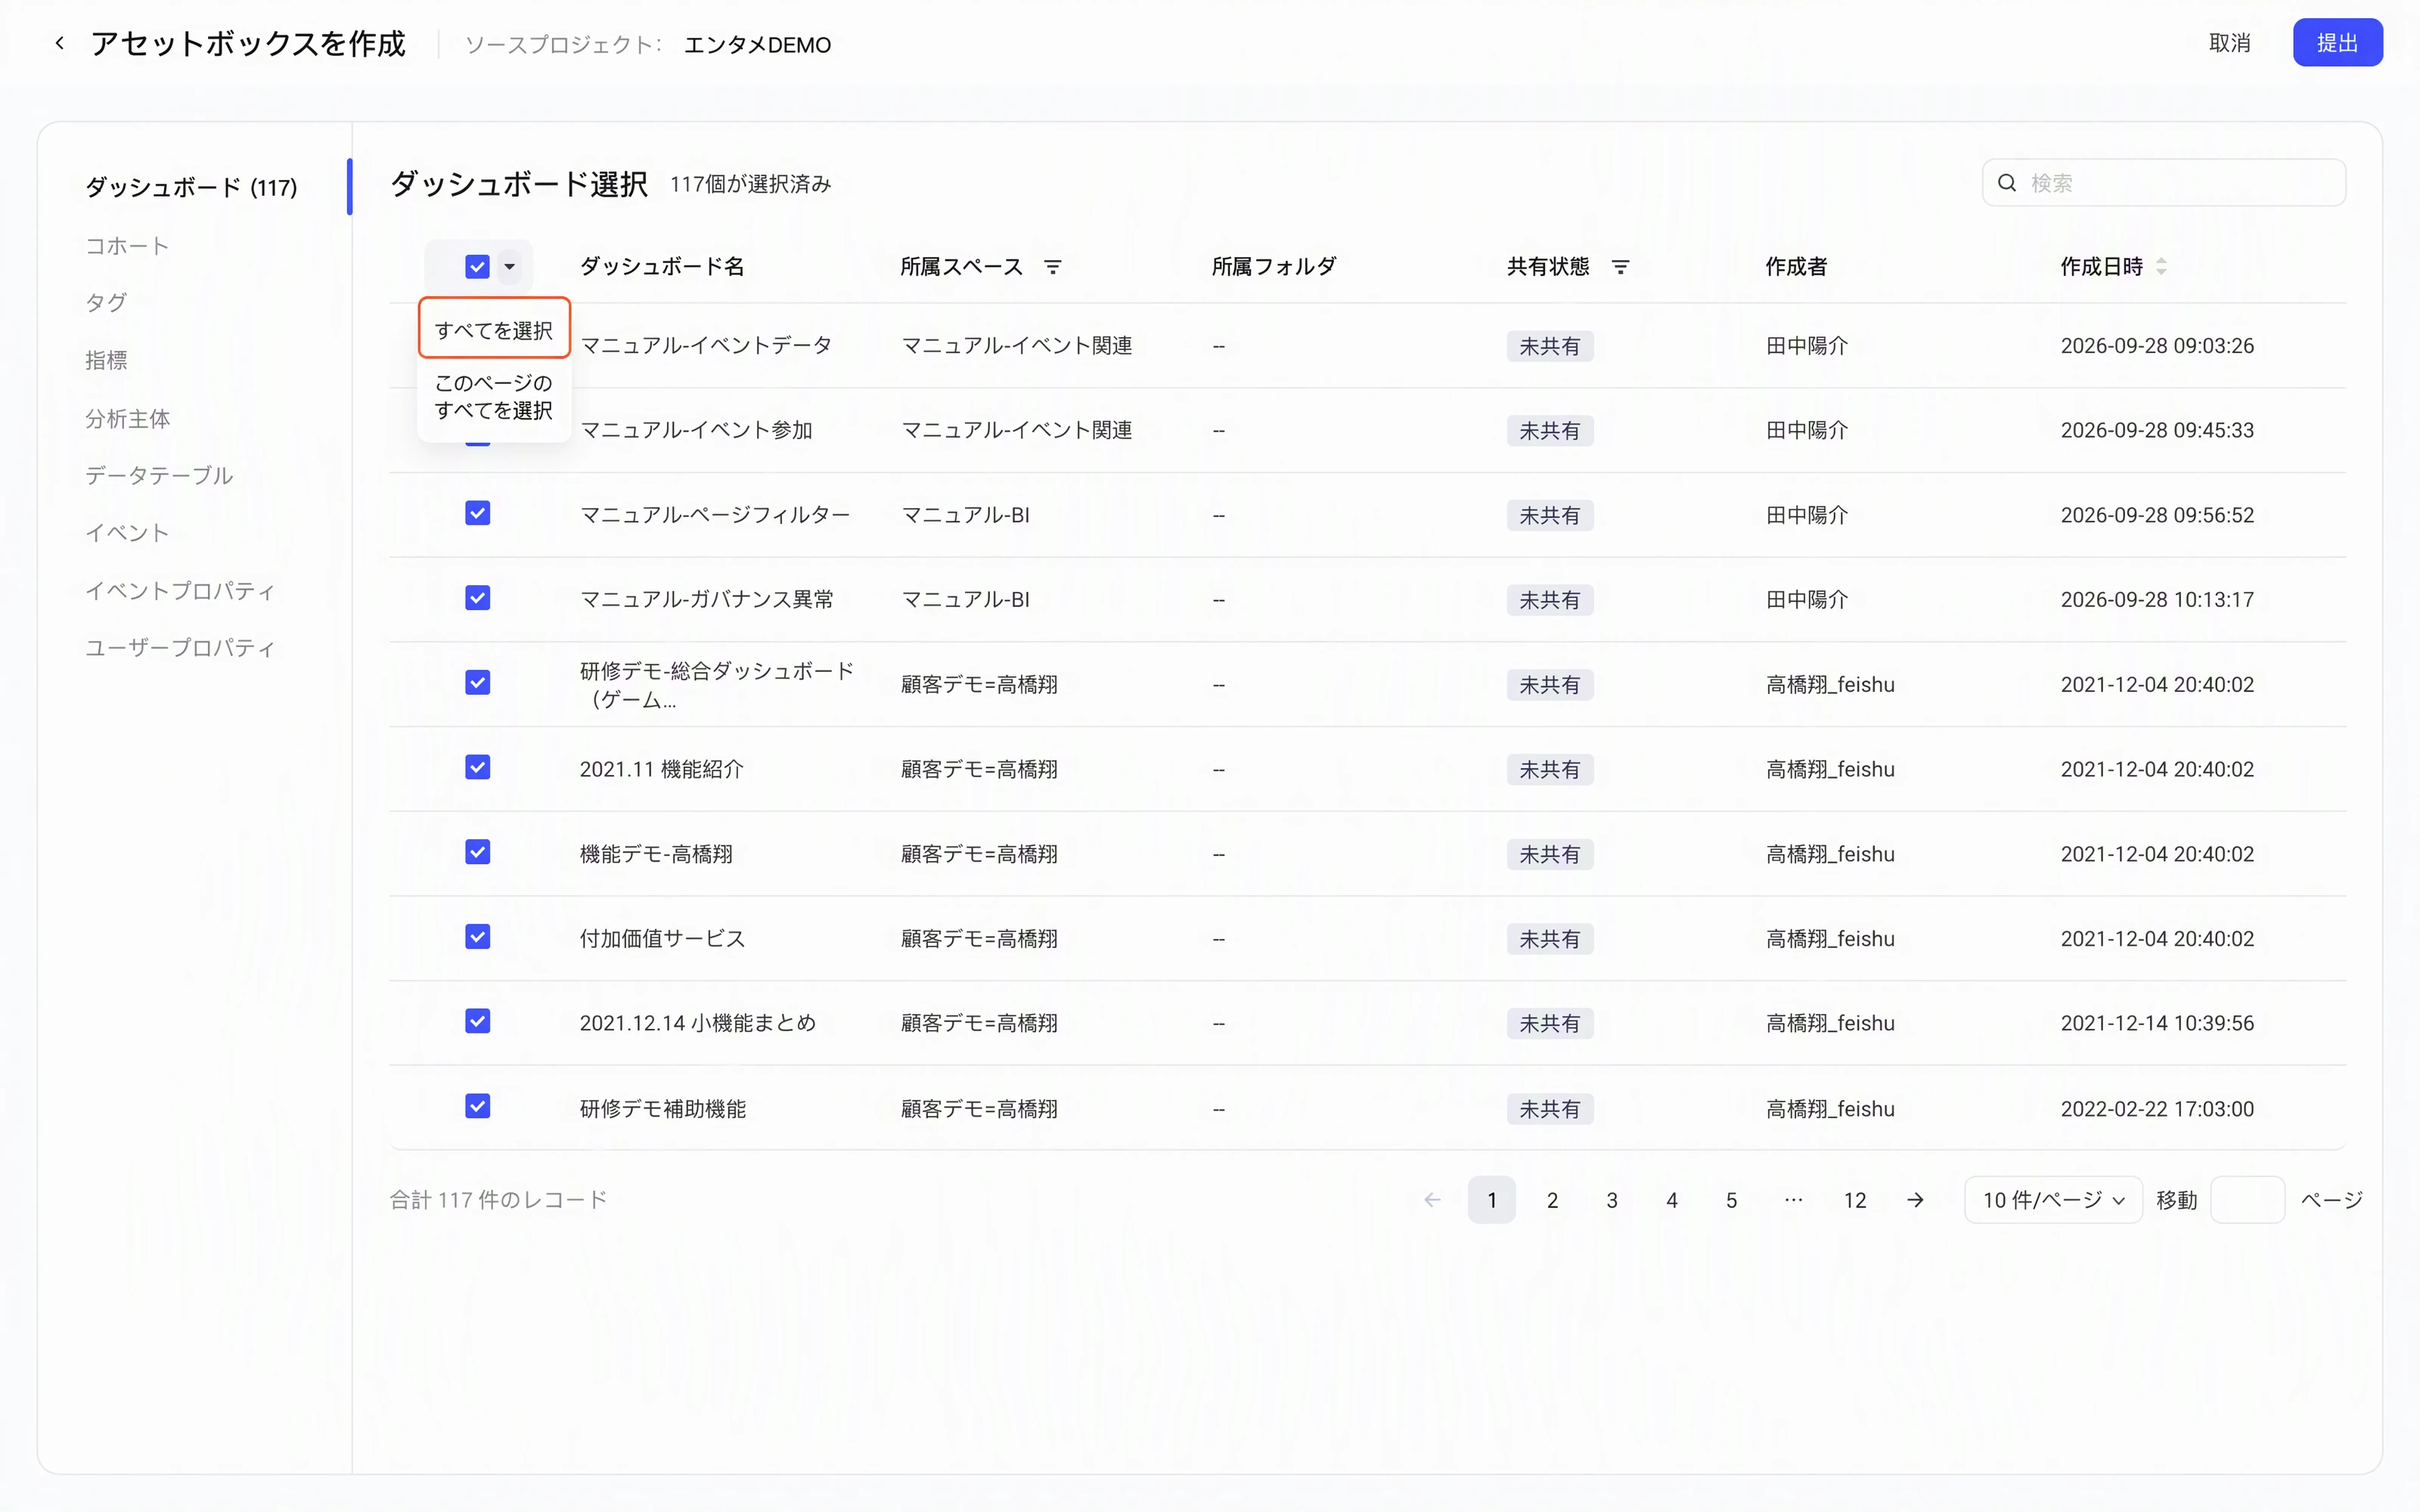The height and width of the screenshot is (1512, 2420).
Task: Uncheck 付加価値サービス row checkbox
Action: [x=477, y=937]
